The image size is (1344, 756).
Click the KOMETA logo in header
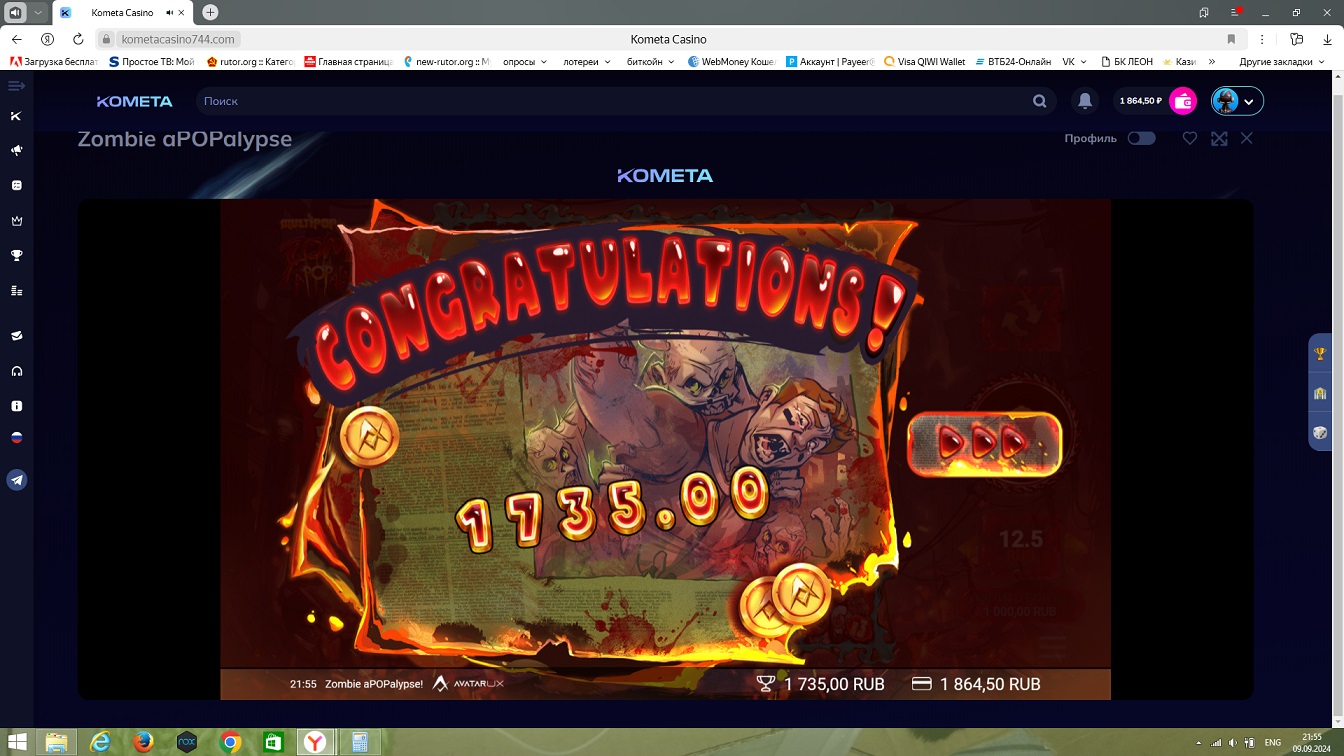click(135, 101)
